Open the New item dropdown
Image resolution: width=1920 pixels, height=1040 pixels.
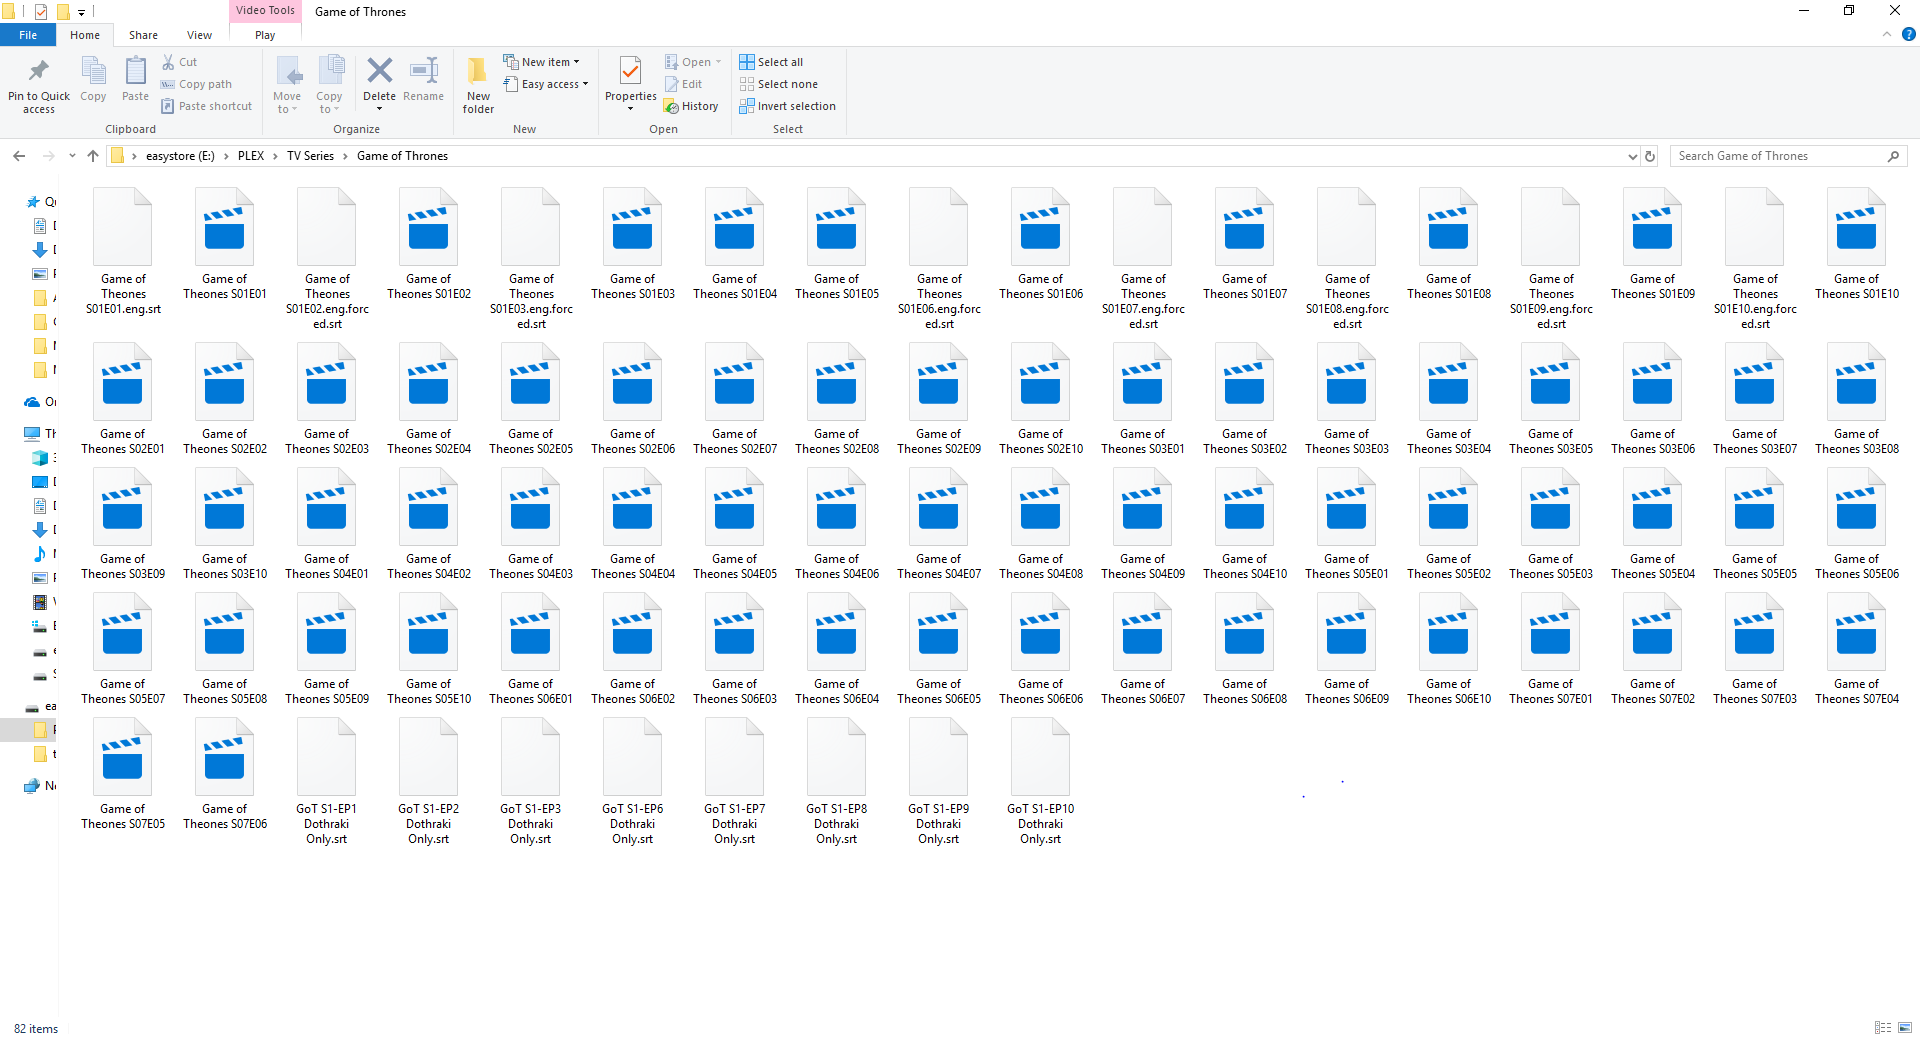tap(541, 62)
